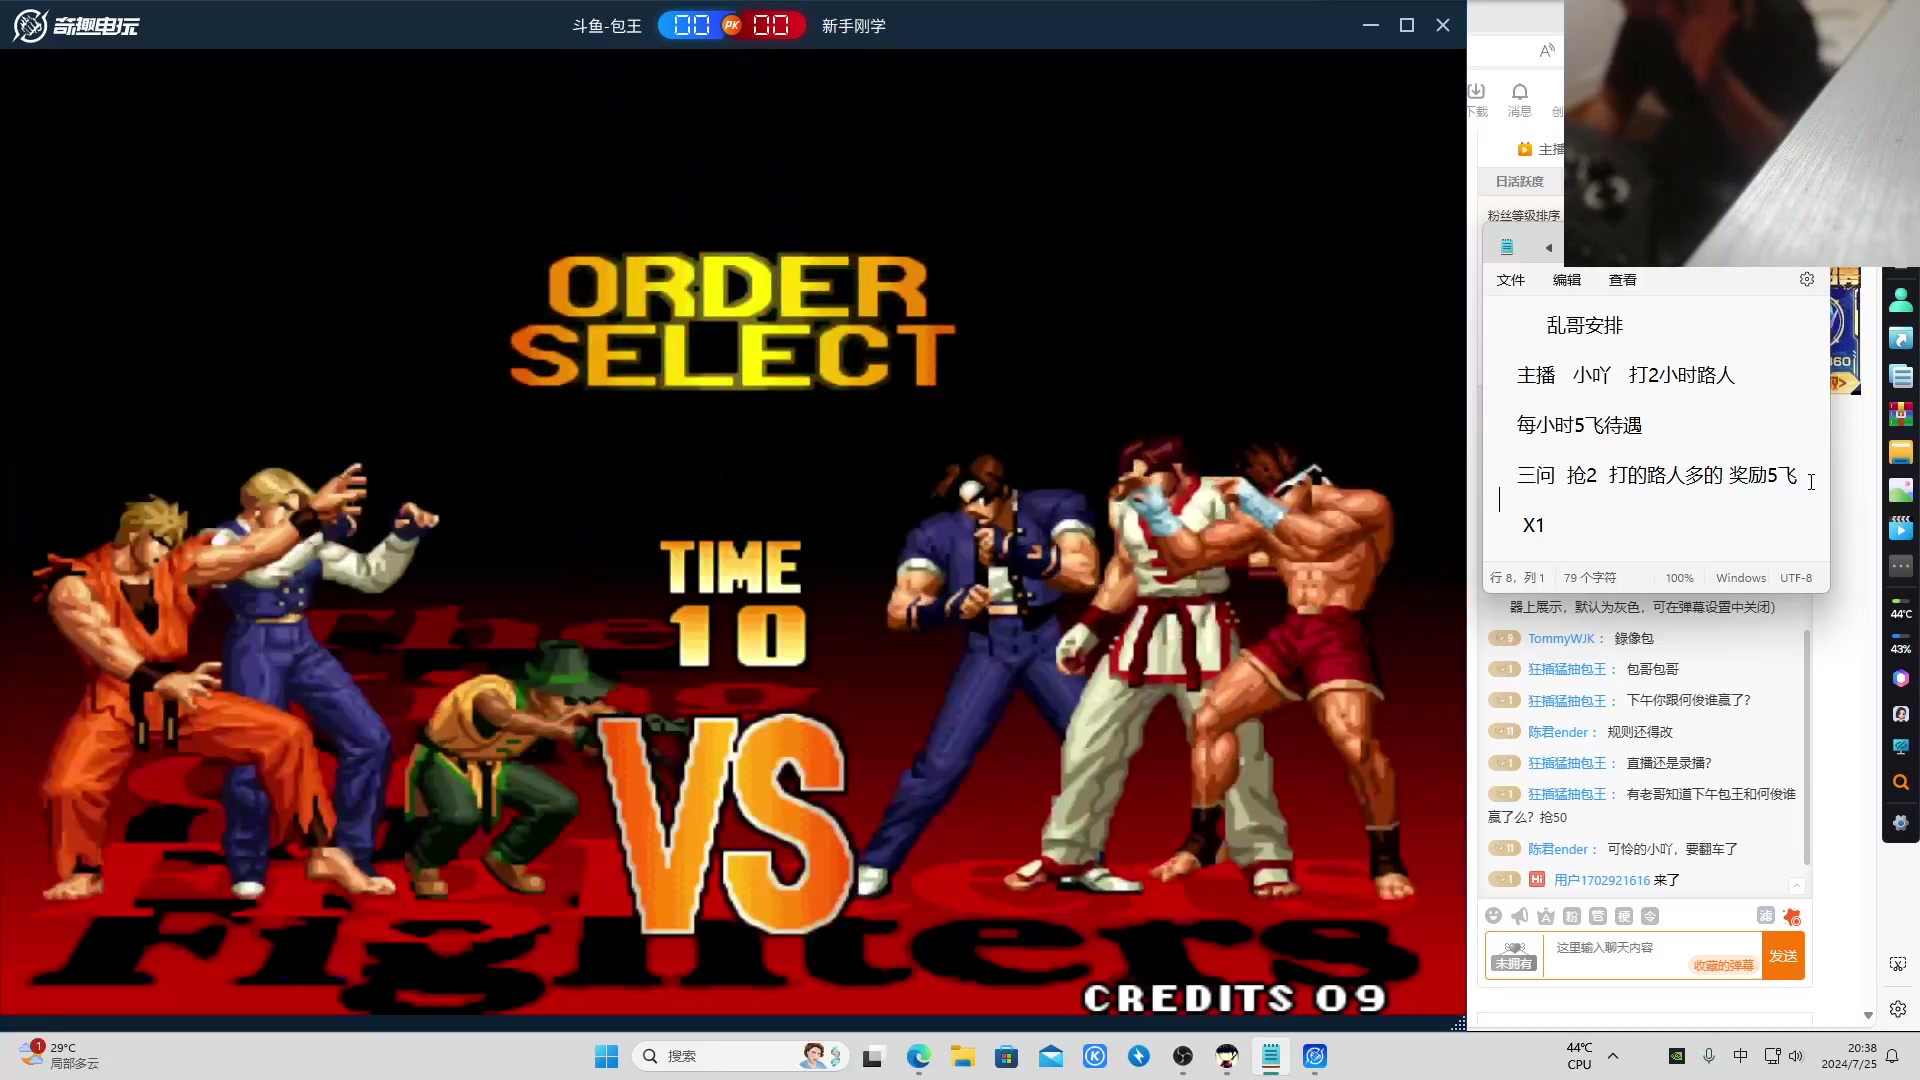Open the 编辑 menu in Notepad
This screenshot has height=1080, width=1920.
[1566, 280]
